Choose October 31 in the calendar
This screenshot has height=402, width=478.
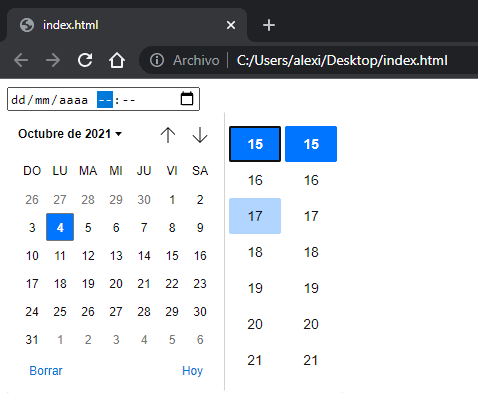point(32,340)
